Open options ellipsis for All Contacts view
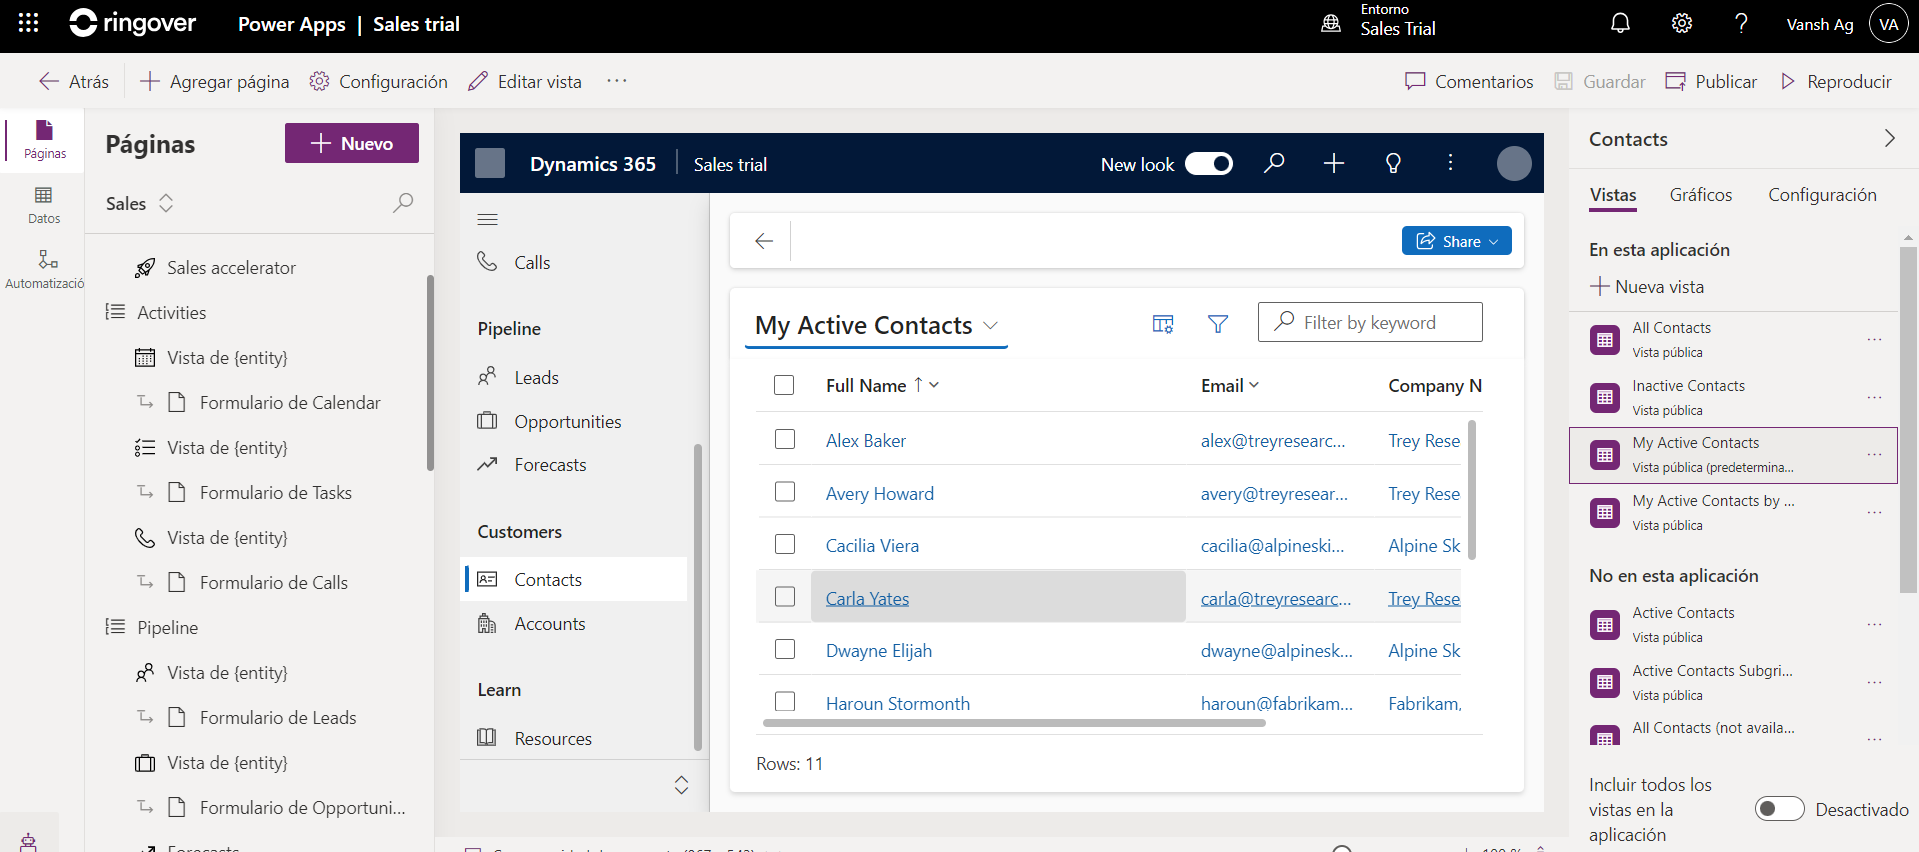Viewport: 1919px width, 852px height. [x=1874, y=339]
